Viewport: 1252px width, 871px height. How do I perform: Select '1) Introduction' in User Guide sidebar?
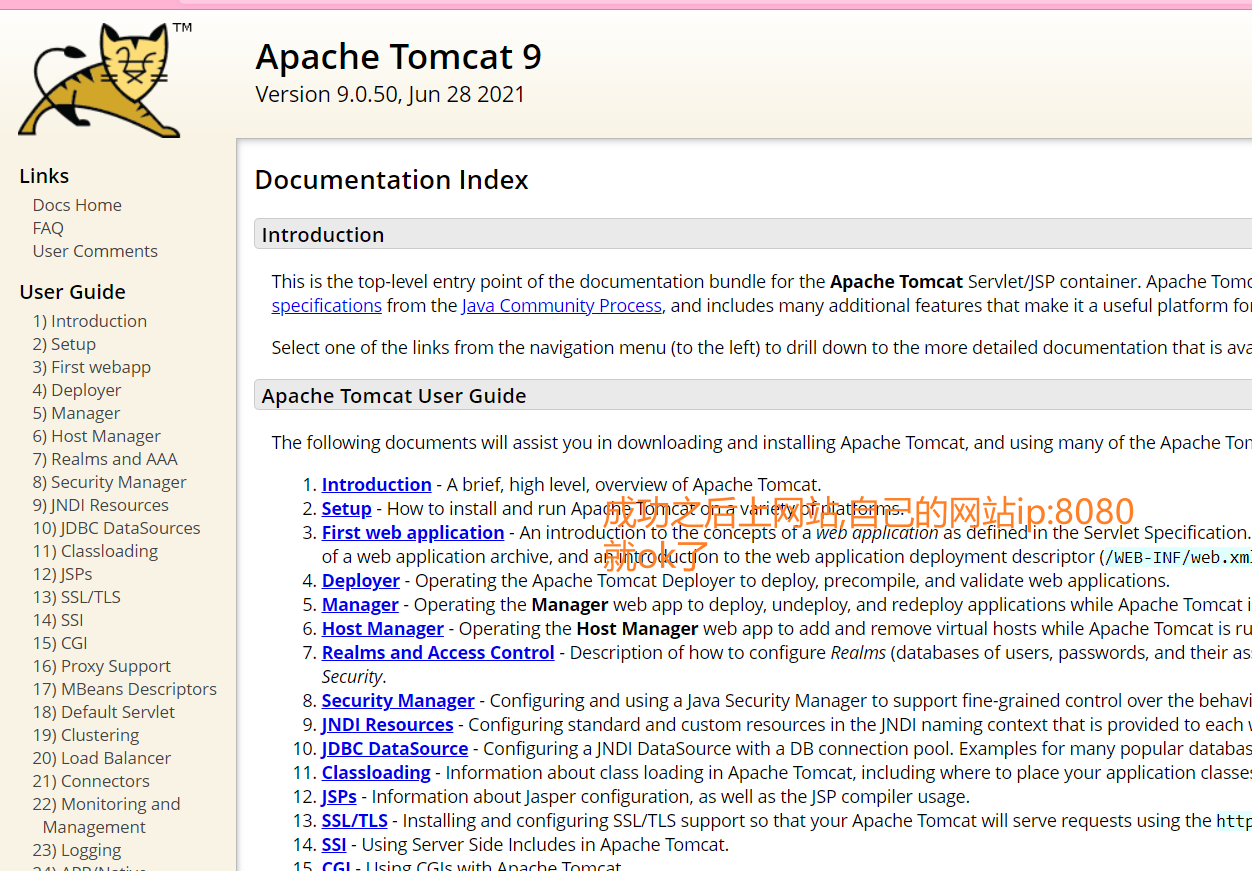coord(90,321)
